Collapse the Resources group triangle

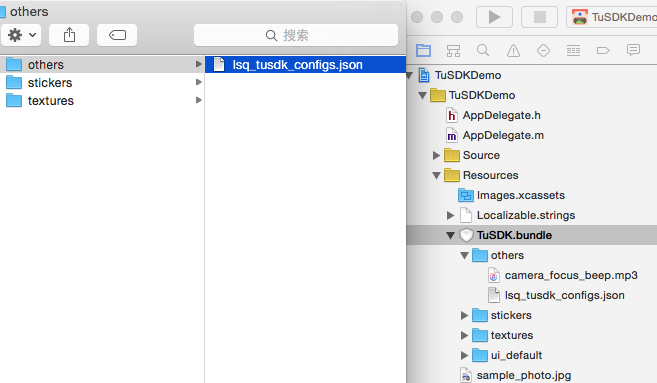(x=436, y=176)
